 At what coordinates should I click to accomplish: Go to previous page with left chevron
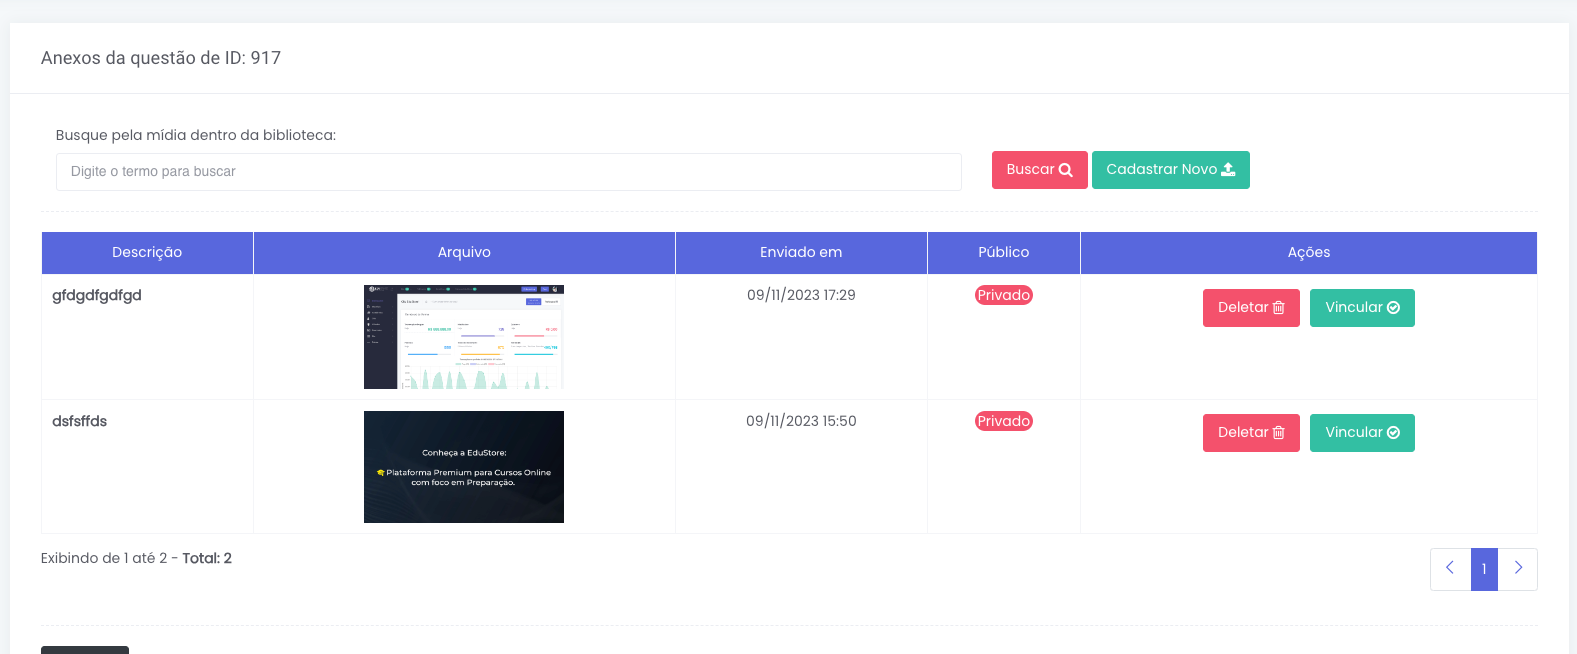point(1450,569)
